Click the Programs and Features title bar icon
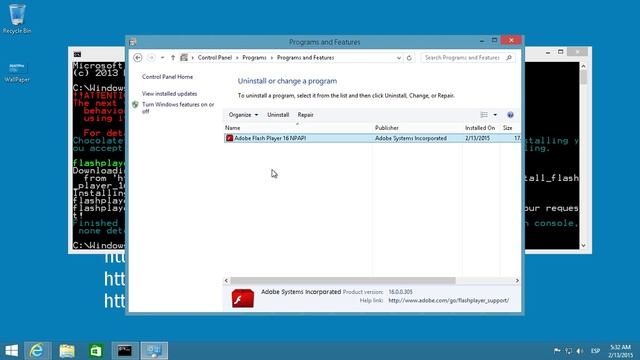The width and height of the screenshot is (640, 360). click(x=133, y=42)
